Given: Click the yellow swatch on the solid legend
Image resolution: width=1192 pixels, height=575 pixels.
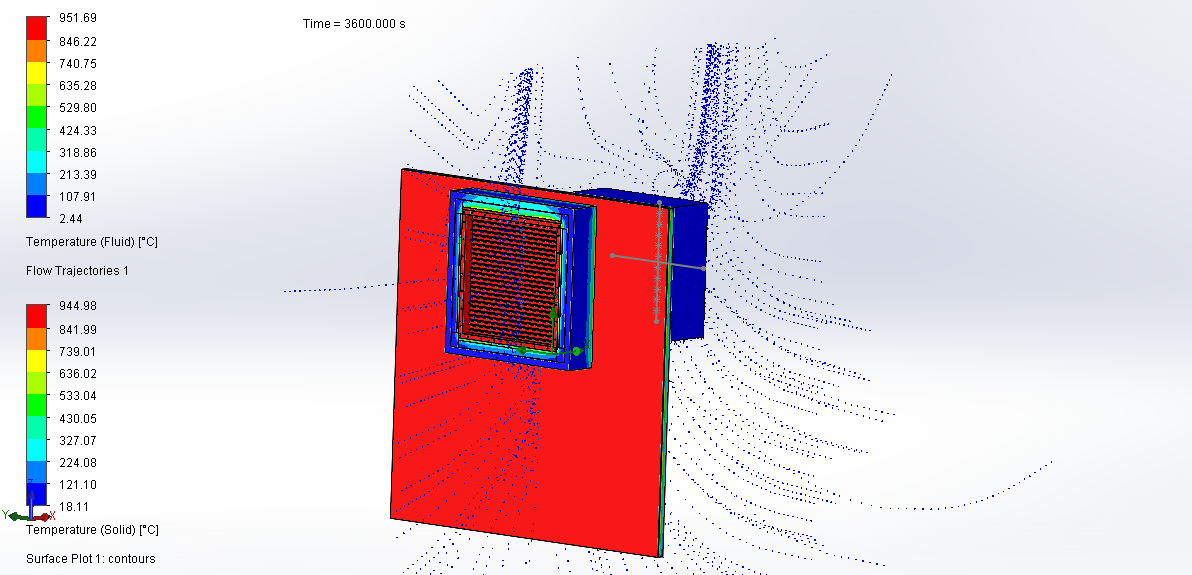Looking at the screenshot, I should tap(37, 359).
